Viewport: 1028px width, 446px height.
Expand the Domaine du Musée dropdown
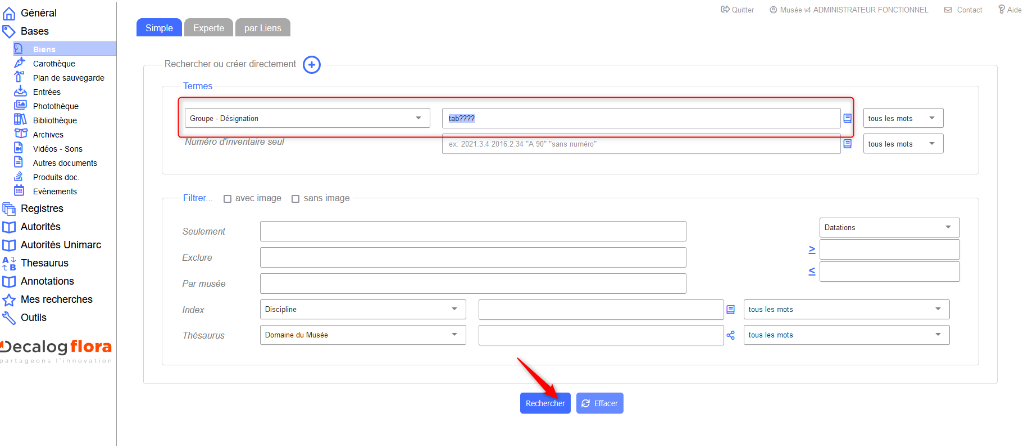(x=363, y=334)
